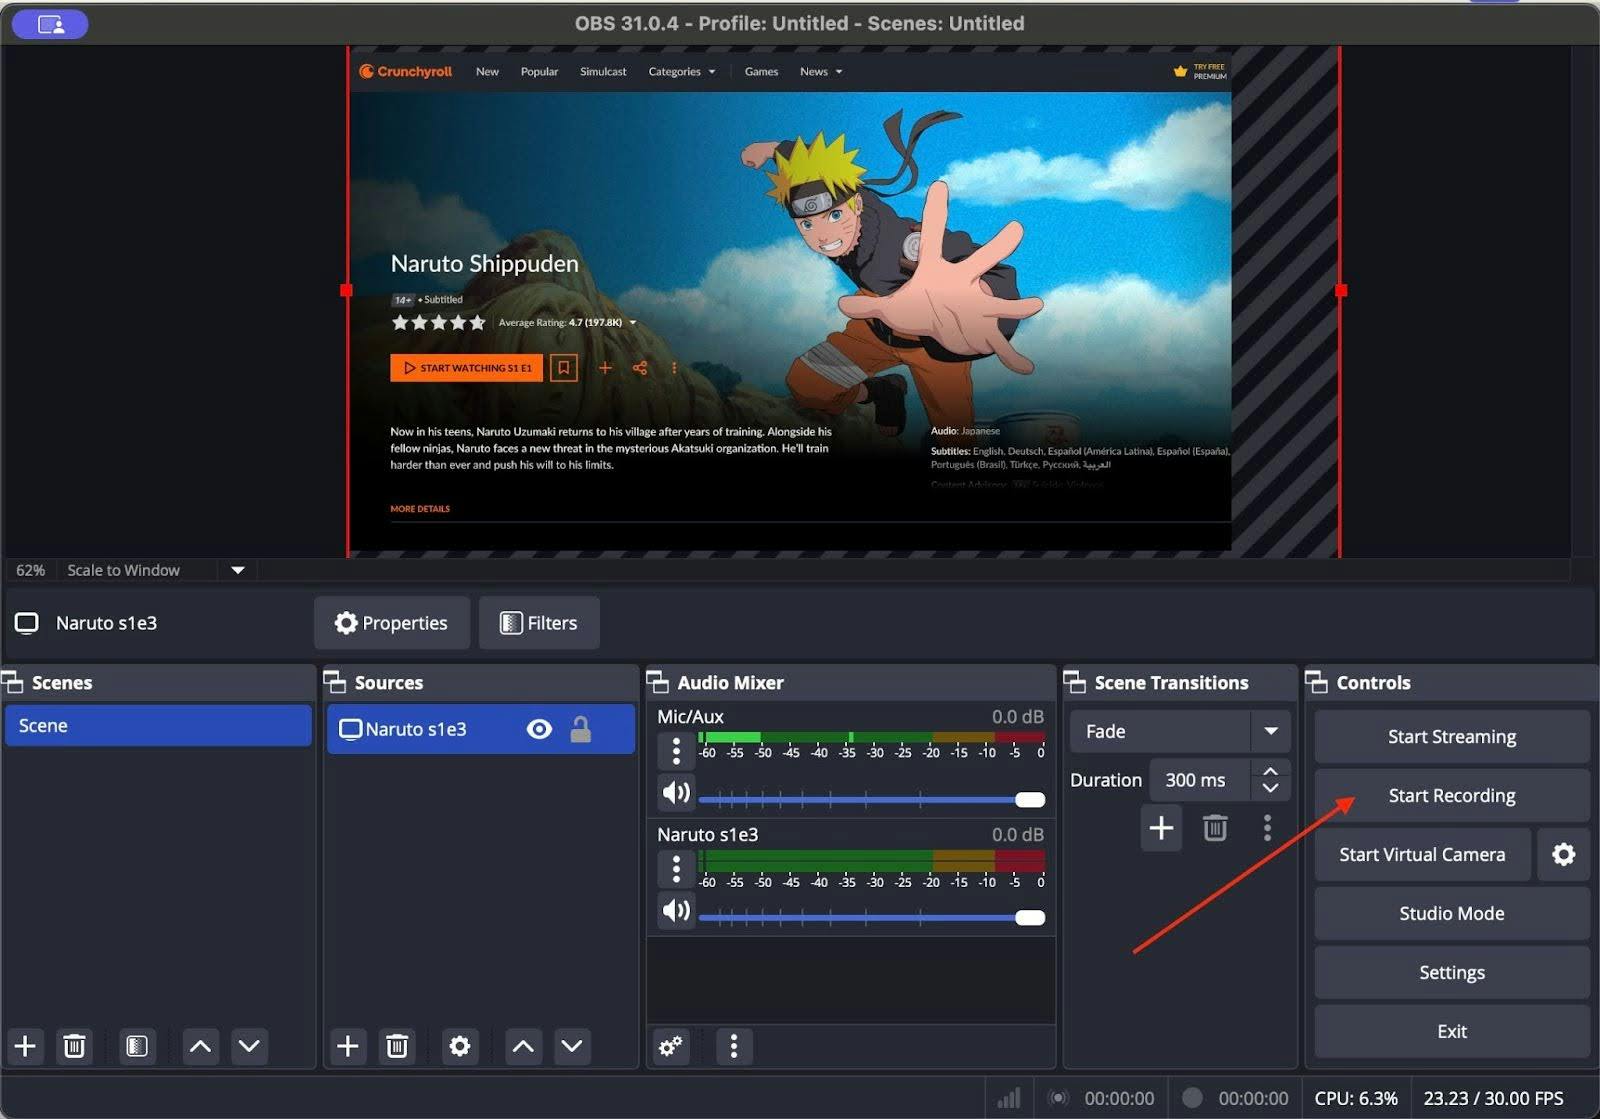Open transition properties three-dot menu

(1267, 828)
